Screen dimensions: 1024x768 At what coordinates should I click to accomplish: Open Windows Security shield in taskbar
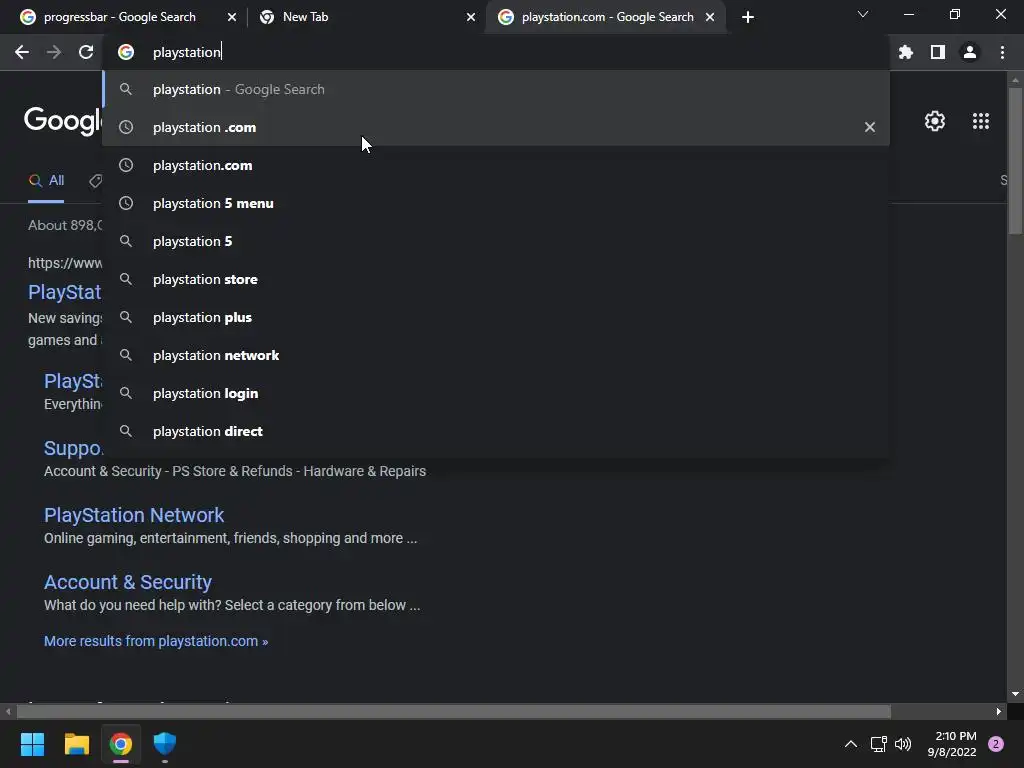[x=165, y=744]
